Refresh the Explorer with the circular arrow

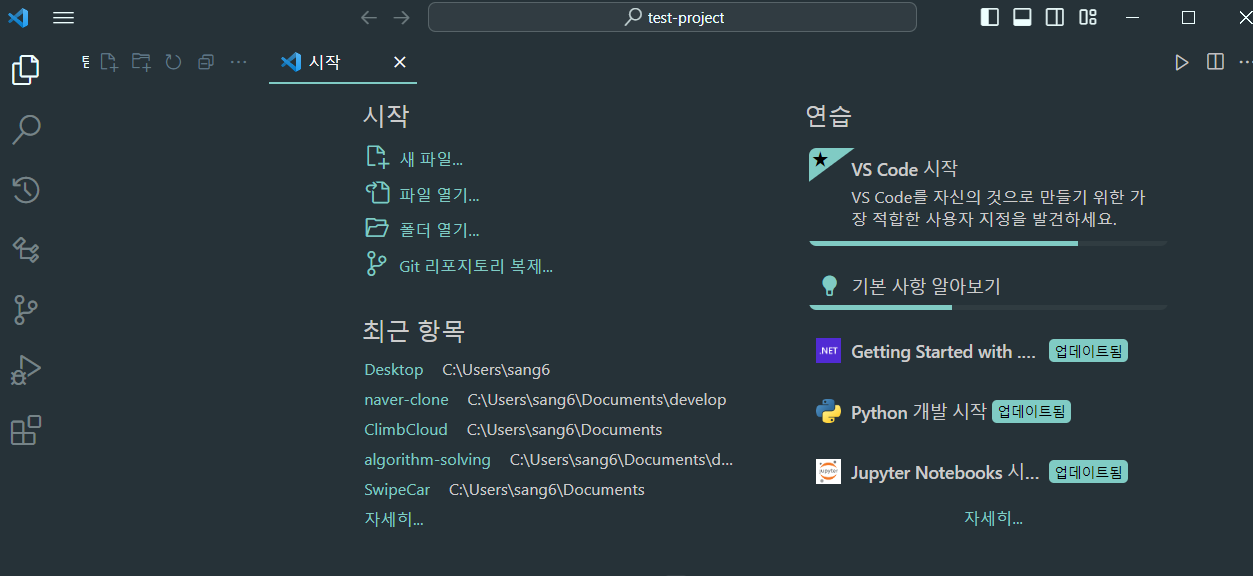pyautogui.click(x=173, y=62)
